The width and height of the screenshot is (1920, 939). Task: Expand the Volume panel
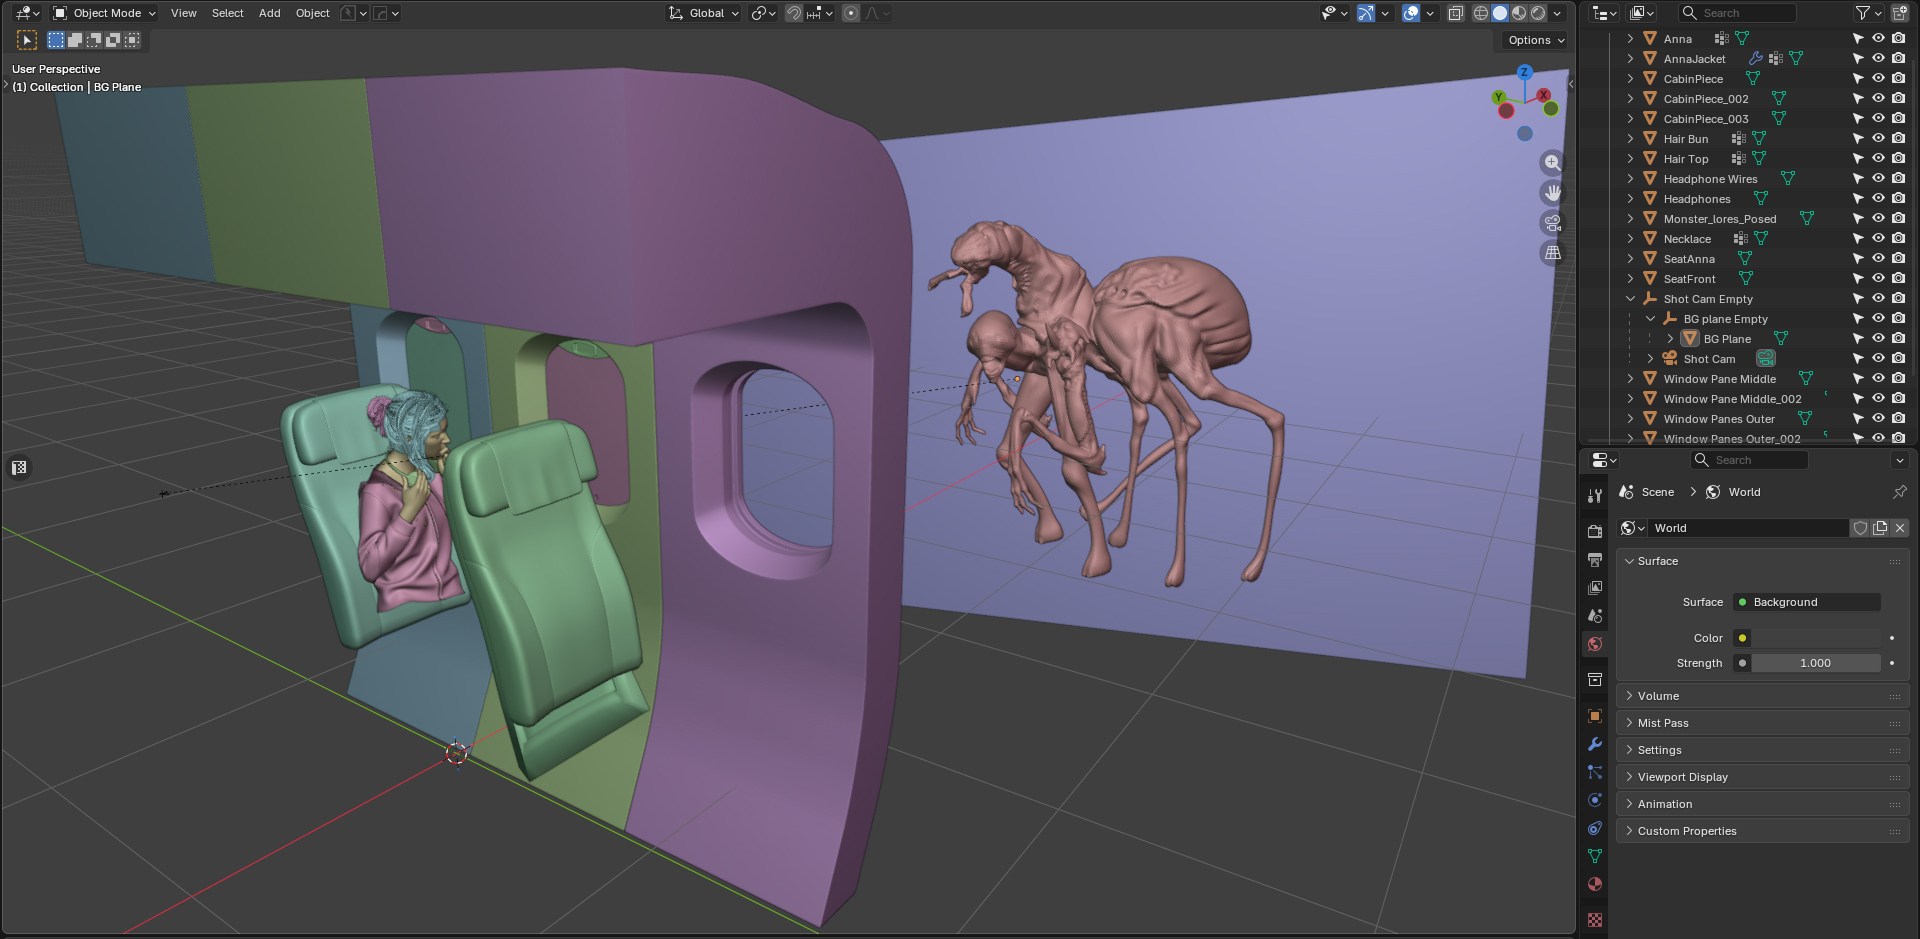click(1762, 696)
